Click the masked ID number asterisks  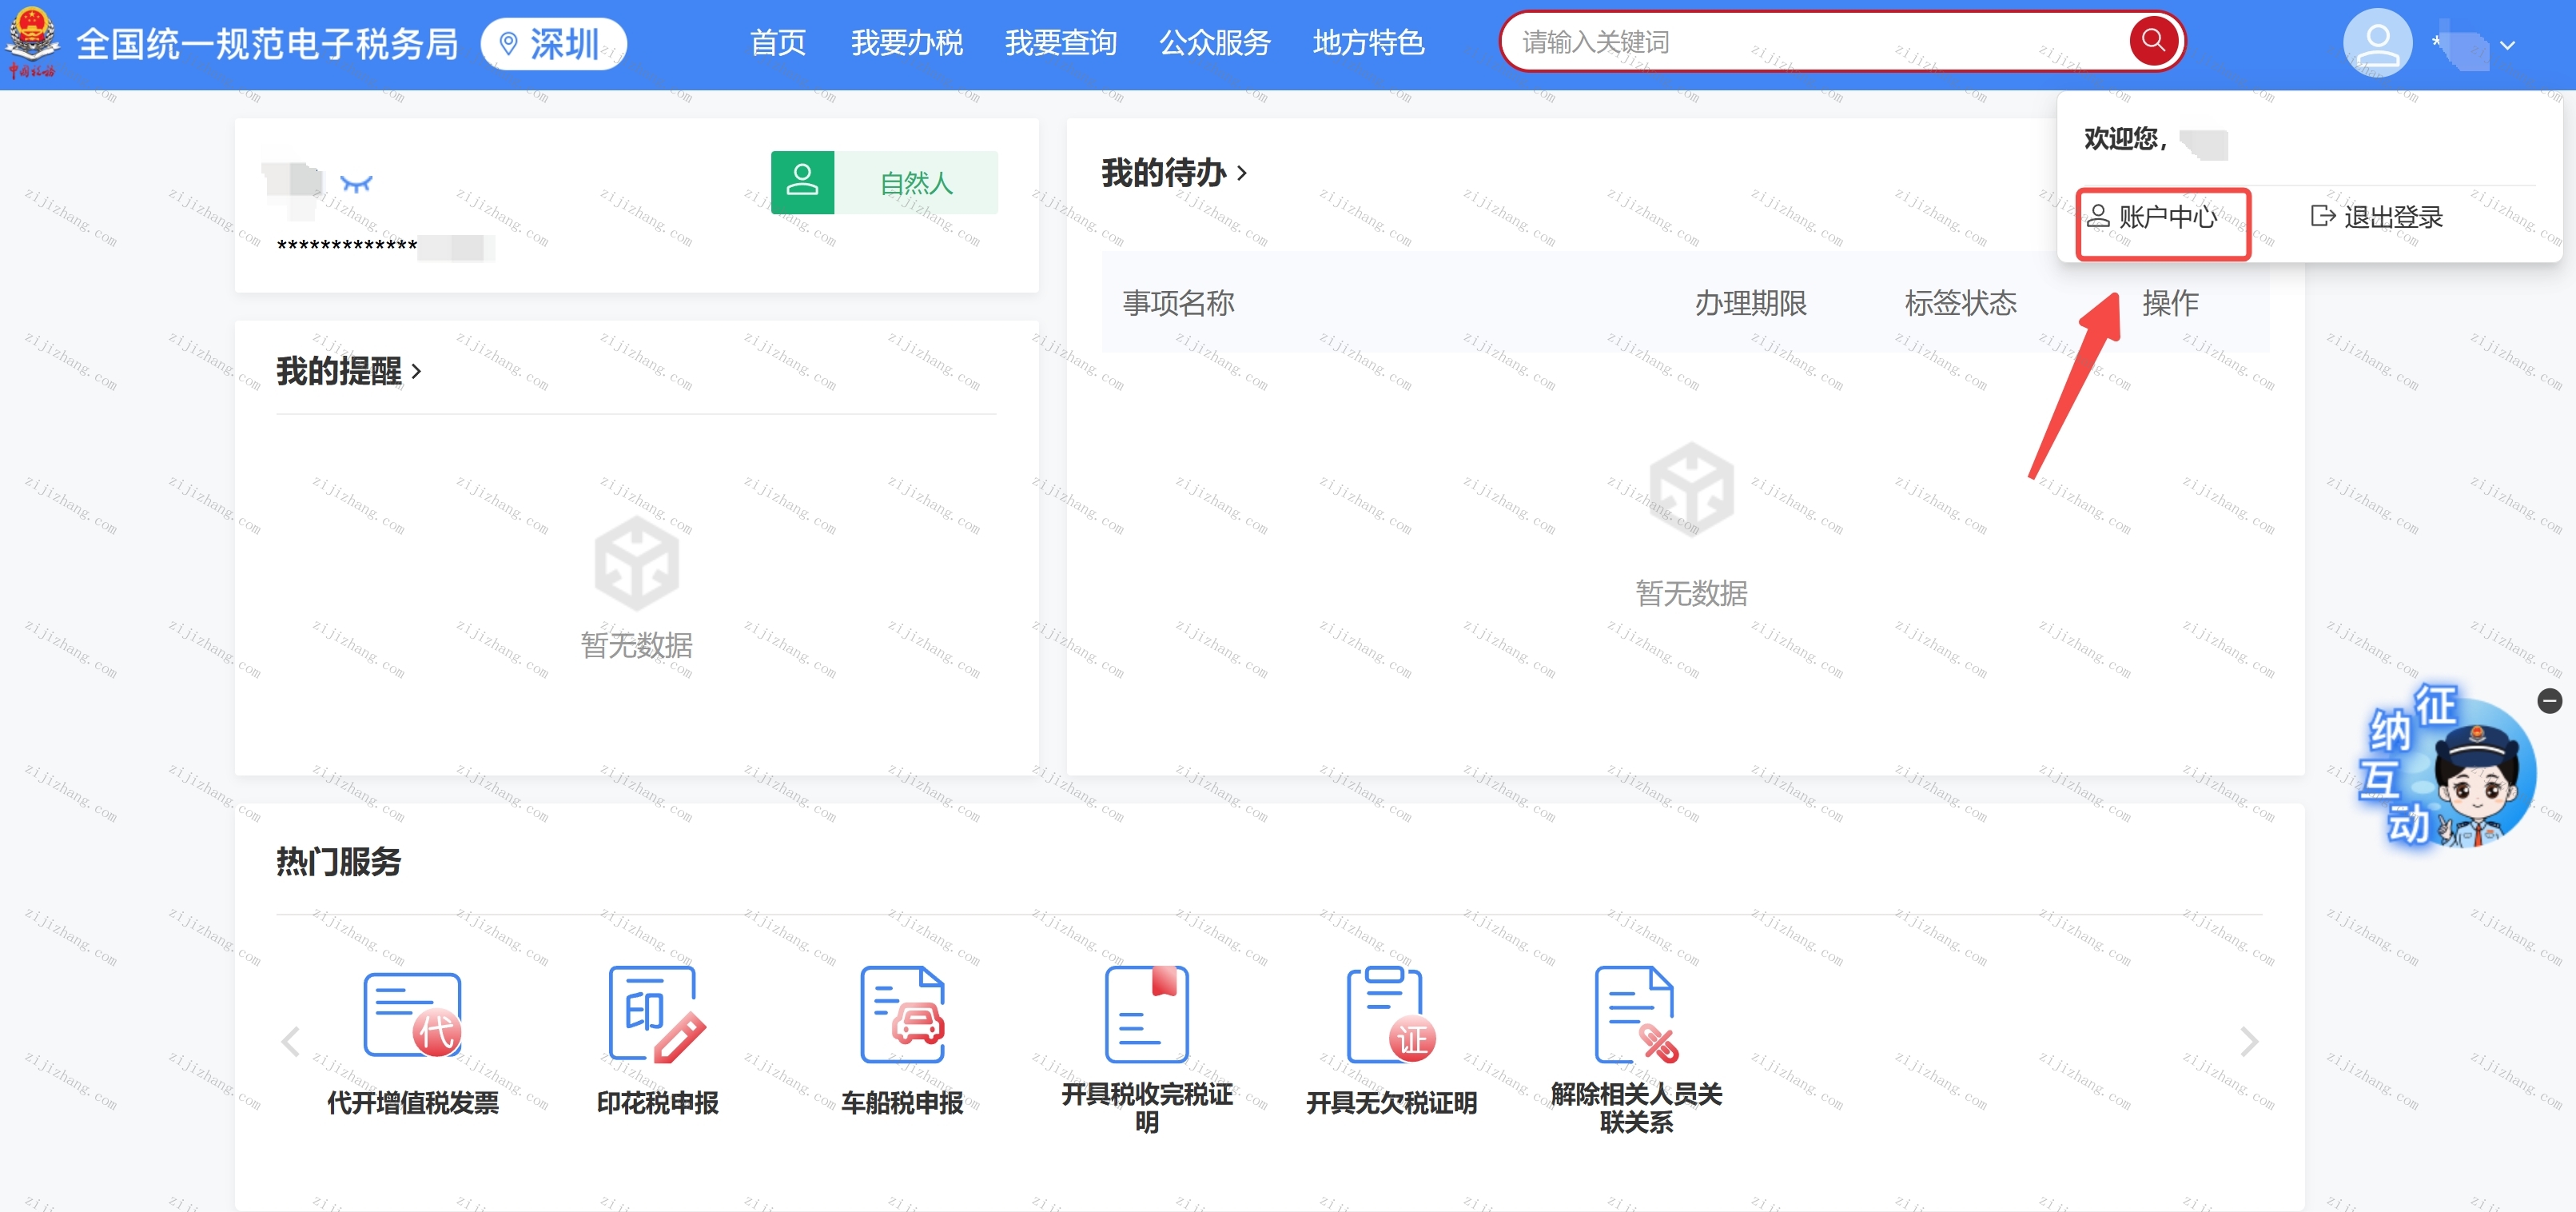[x=346, y=246]
